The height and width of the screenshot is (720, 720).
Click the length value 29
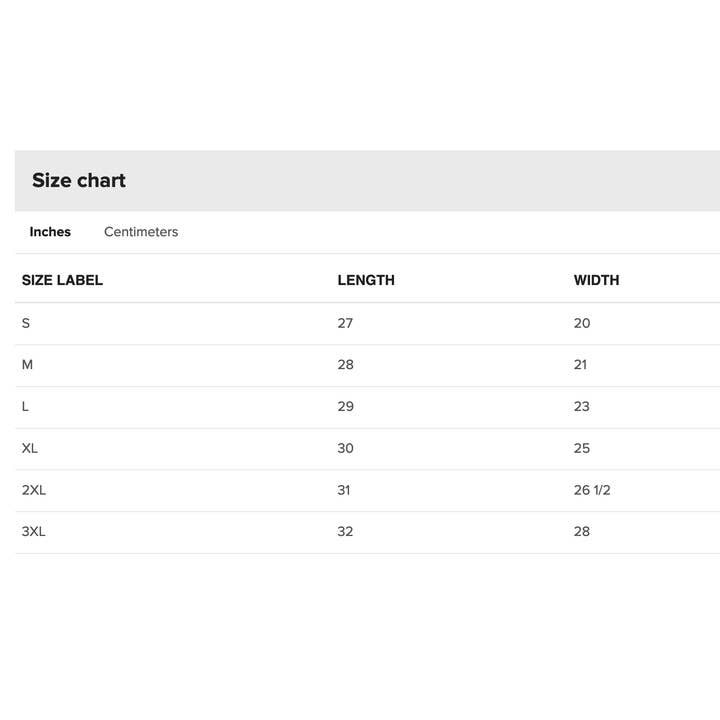(345, 407)
